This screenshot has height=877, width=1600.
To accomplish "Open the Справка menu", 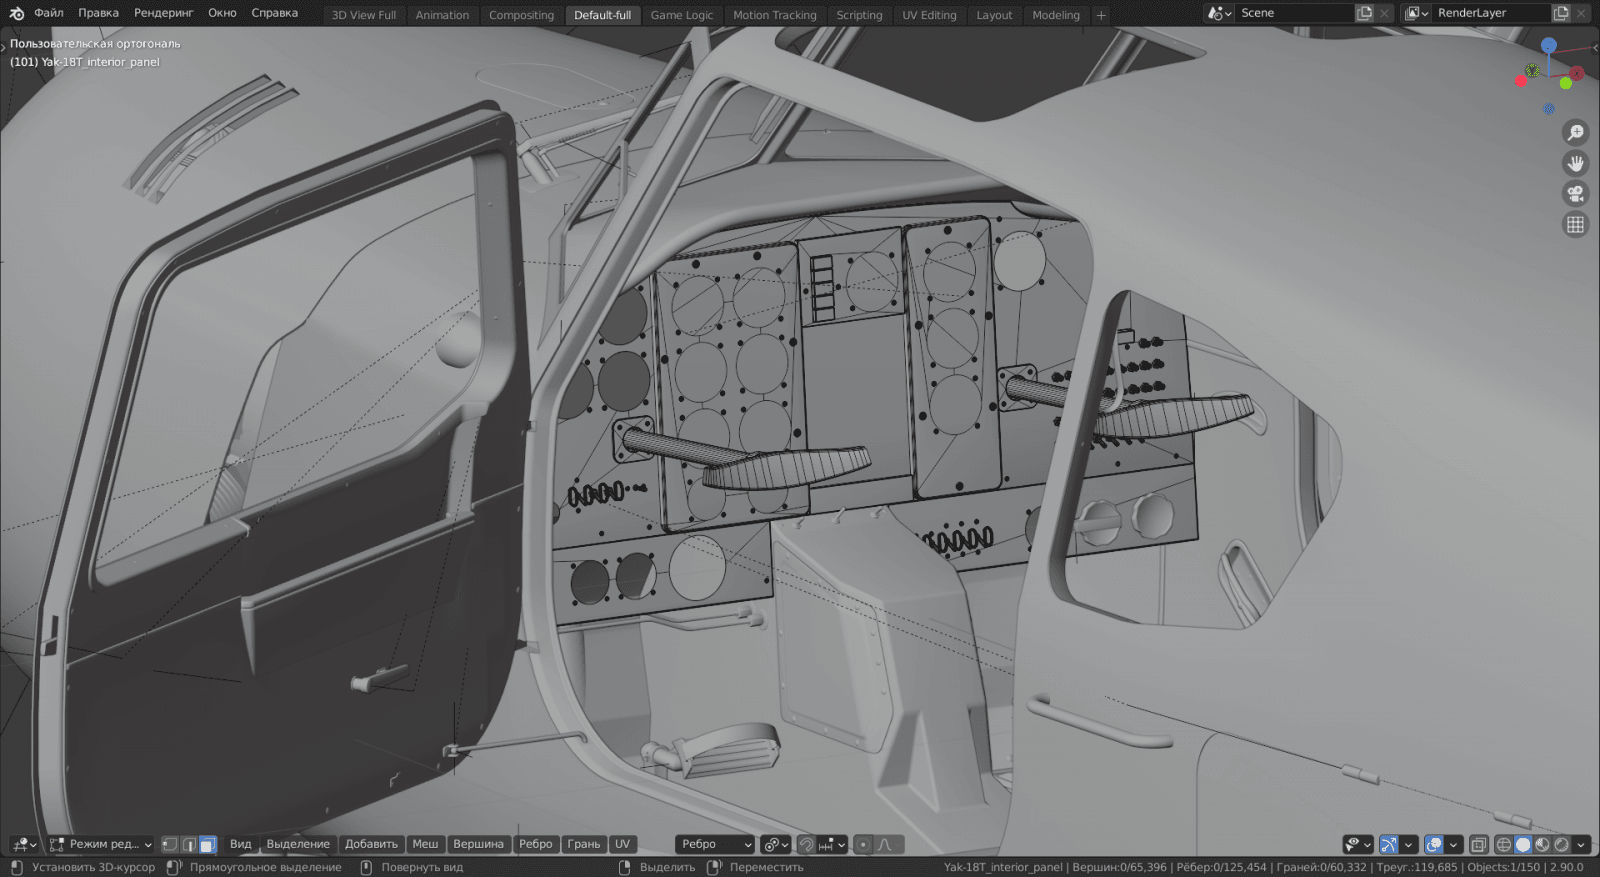I will click(x=274, y=13).
